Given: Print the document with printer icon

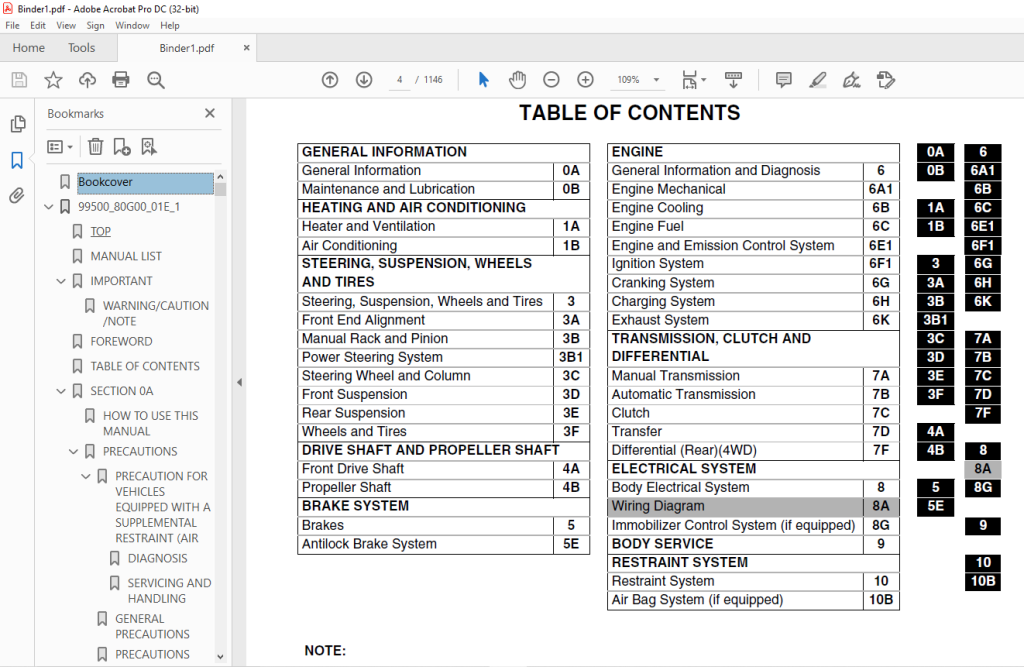Looking at the screenshot, I should [121, 80].
